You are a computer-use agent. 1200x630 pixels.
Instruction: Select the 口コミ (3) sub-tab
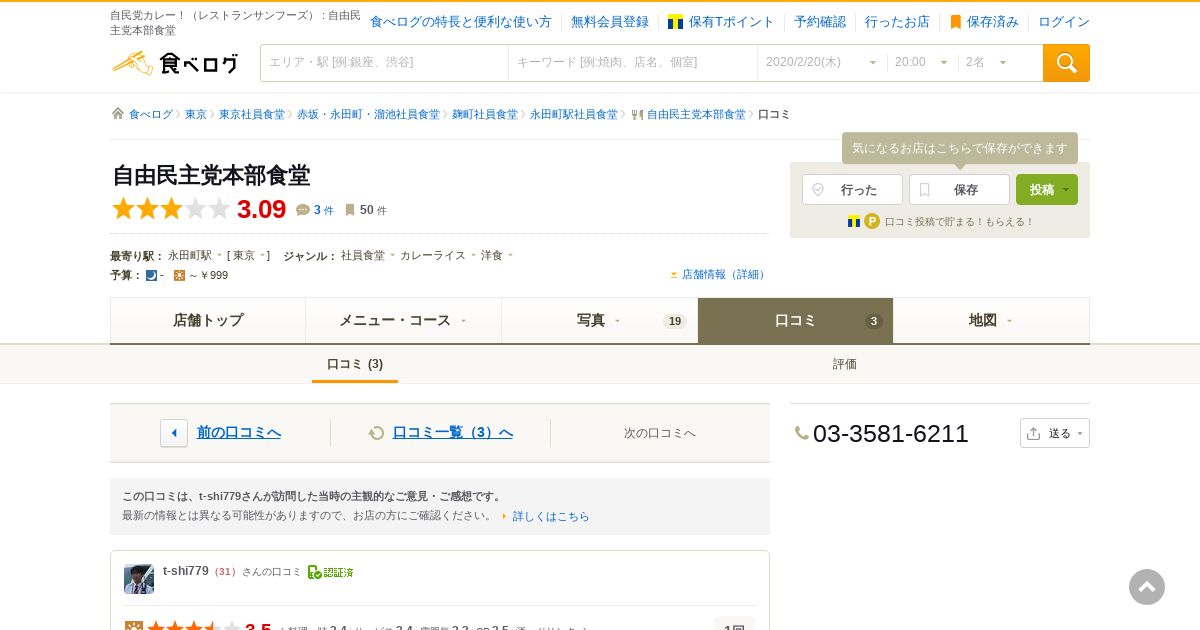tap(355, 364)
